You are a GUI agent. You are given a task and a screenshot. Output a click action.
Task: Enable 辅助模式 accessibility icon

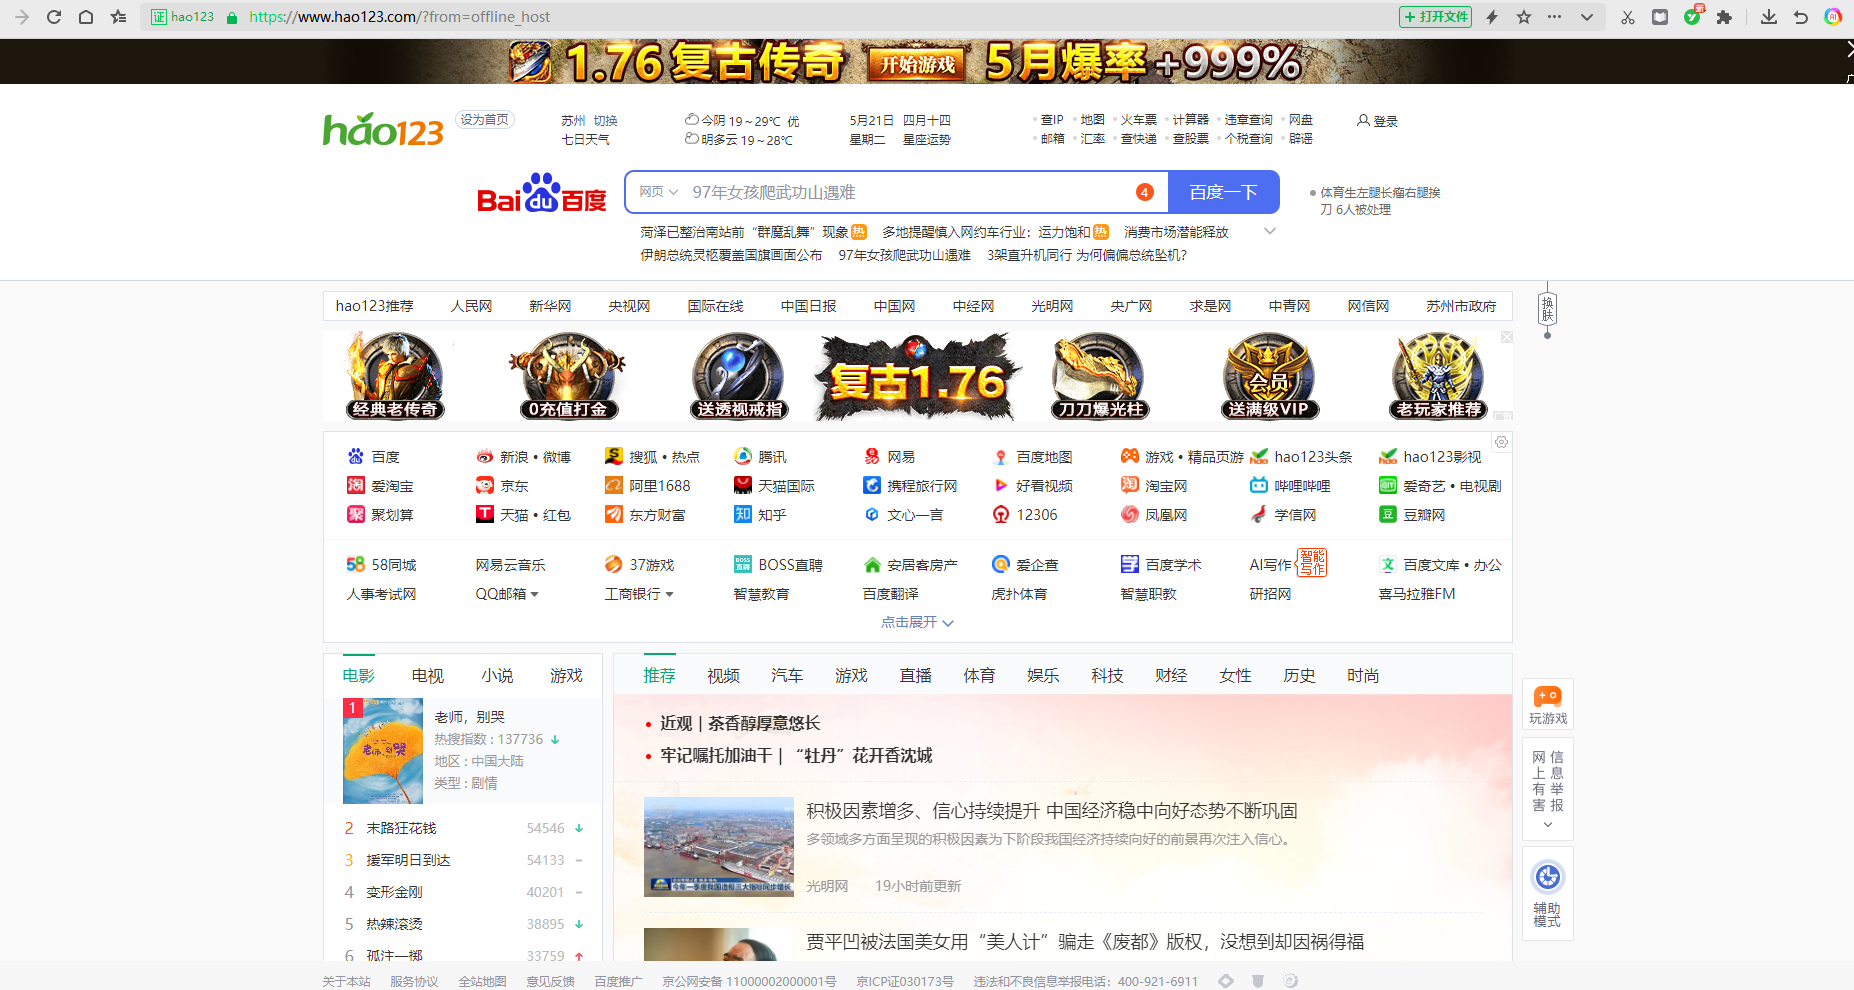(1548, 893)
